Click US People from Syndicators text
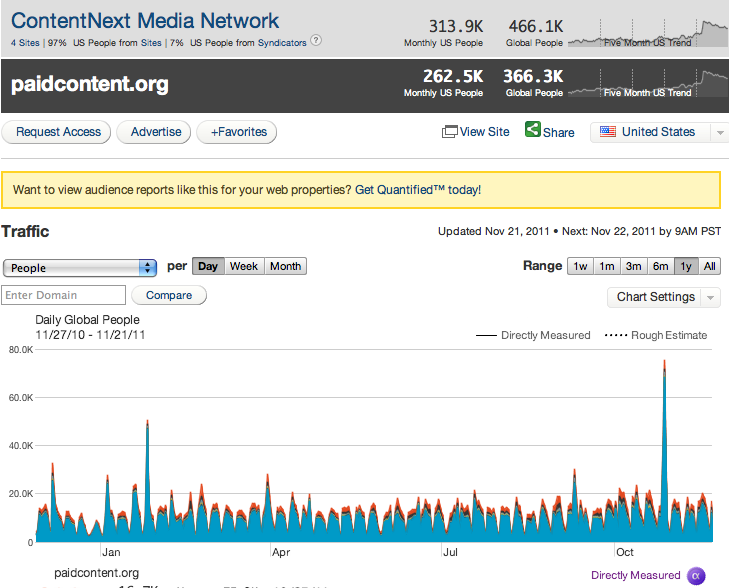The image size is (729, 588). [248, 43]
